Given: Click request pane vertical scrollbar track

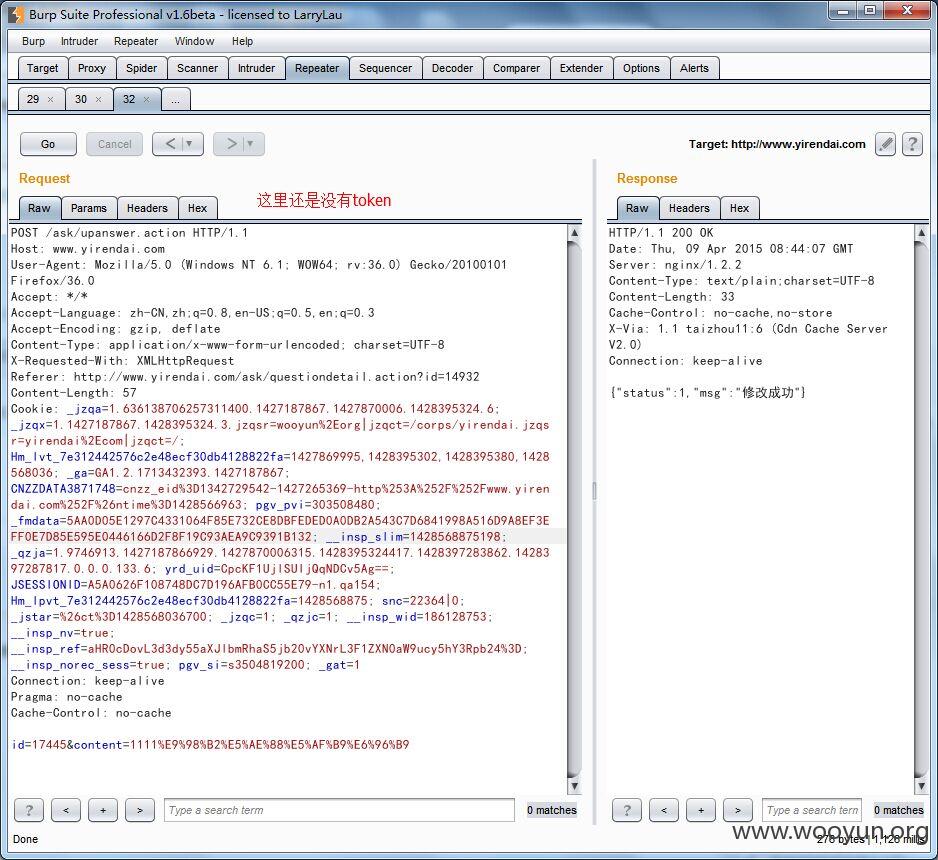Looking at the screenshot, I should pyautogui.click(x=574, y=508).
